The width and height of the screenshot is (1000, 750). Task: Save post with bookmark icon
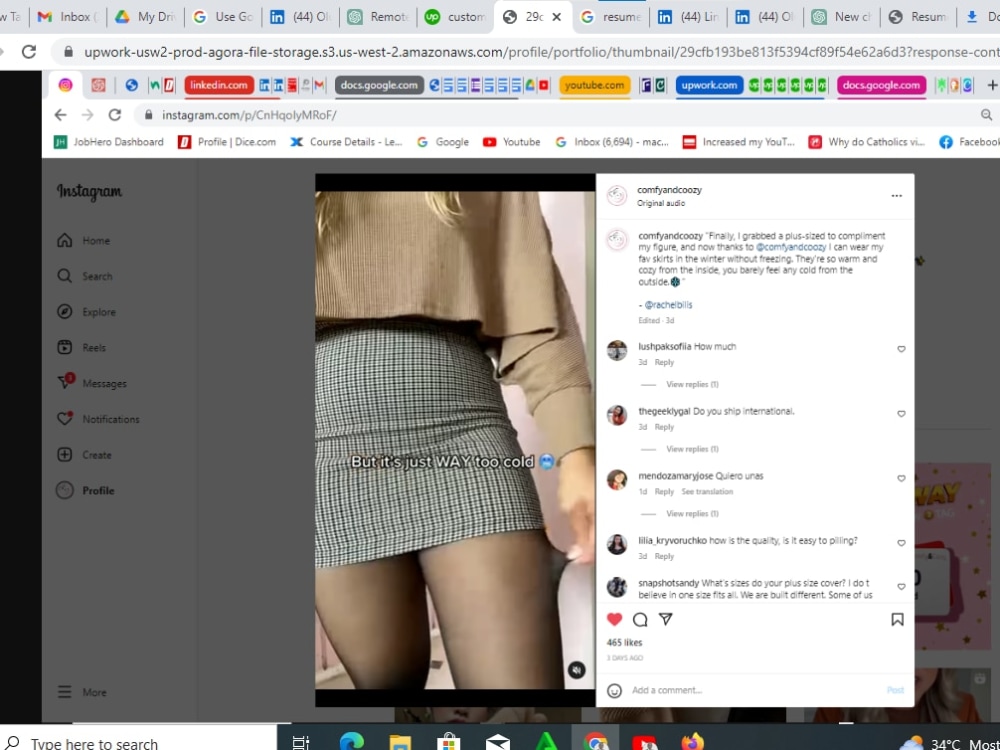coord(897,619)
